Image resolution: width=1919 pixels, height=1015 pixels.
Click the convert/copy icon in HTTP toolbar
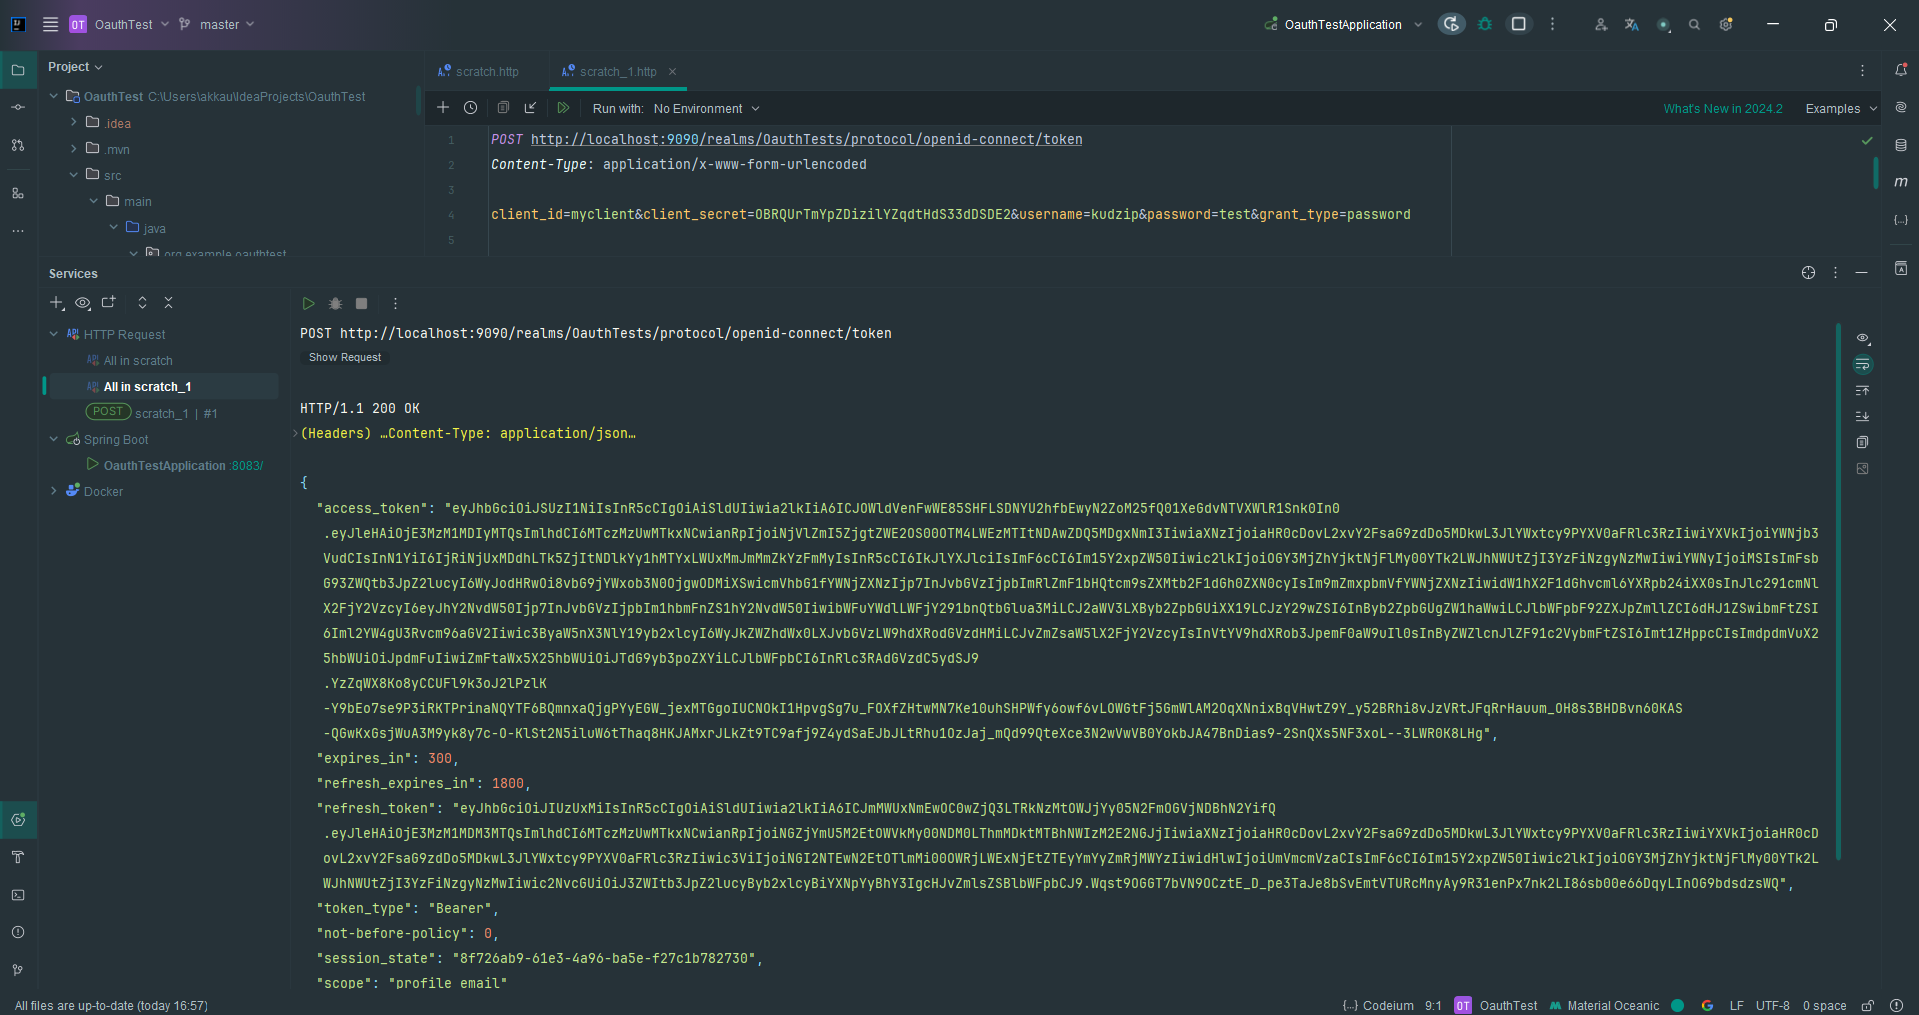click(503, 107)
